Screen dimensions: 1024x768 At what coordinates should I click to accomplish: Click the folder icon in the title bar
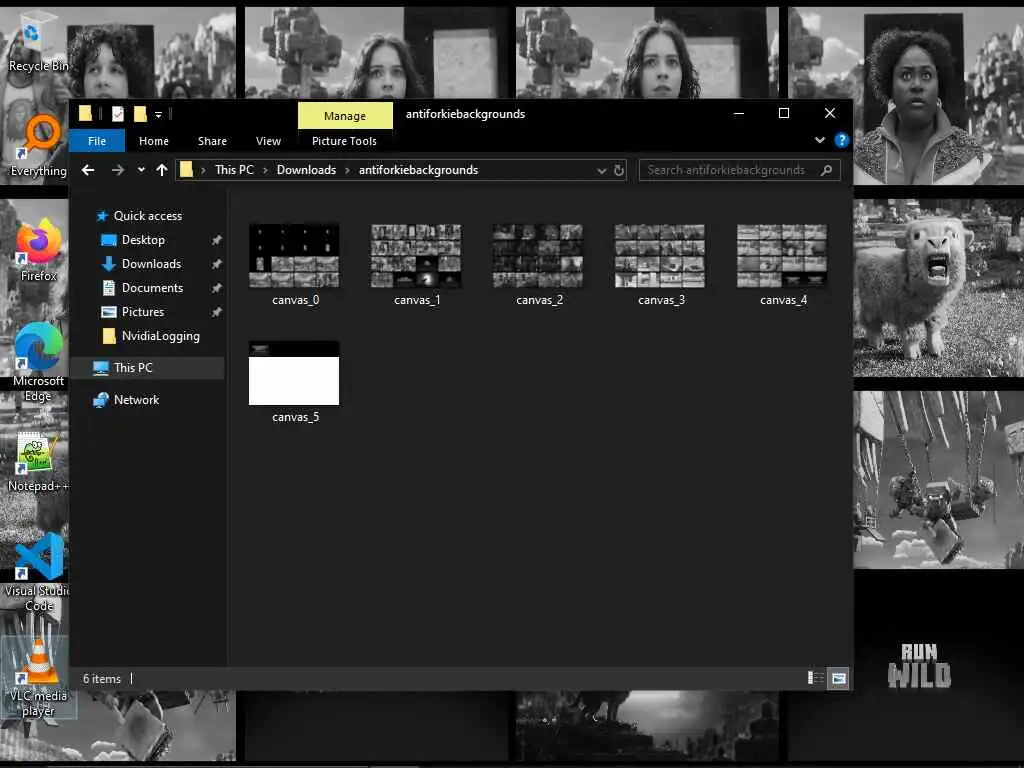[x=85, y=114]
